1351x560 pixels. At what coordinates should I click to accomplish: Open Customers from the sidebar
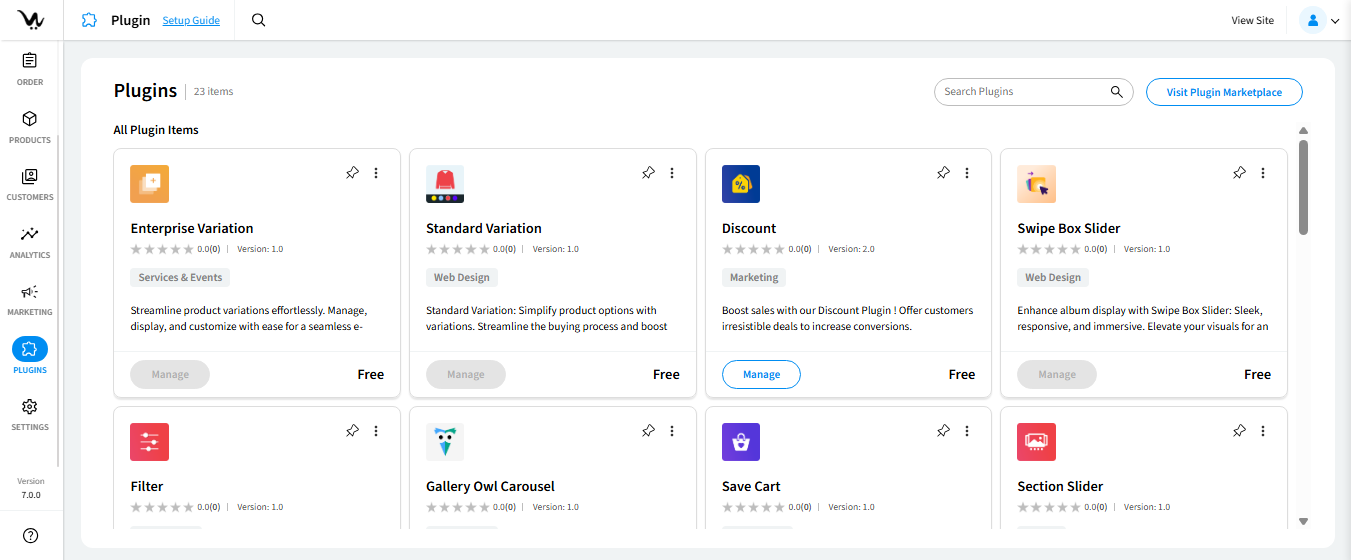pyautogui.click(x=30, y=183)
